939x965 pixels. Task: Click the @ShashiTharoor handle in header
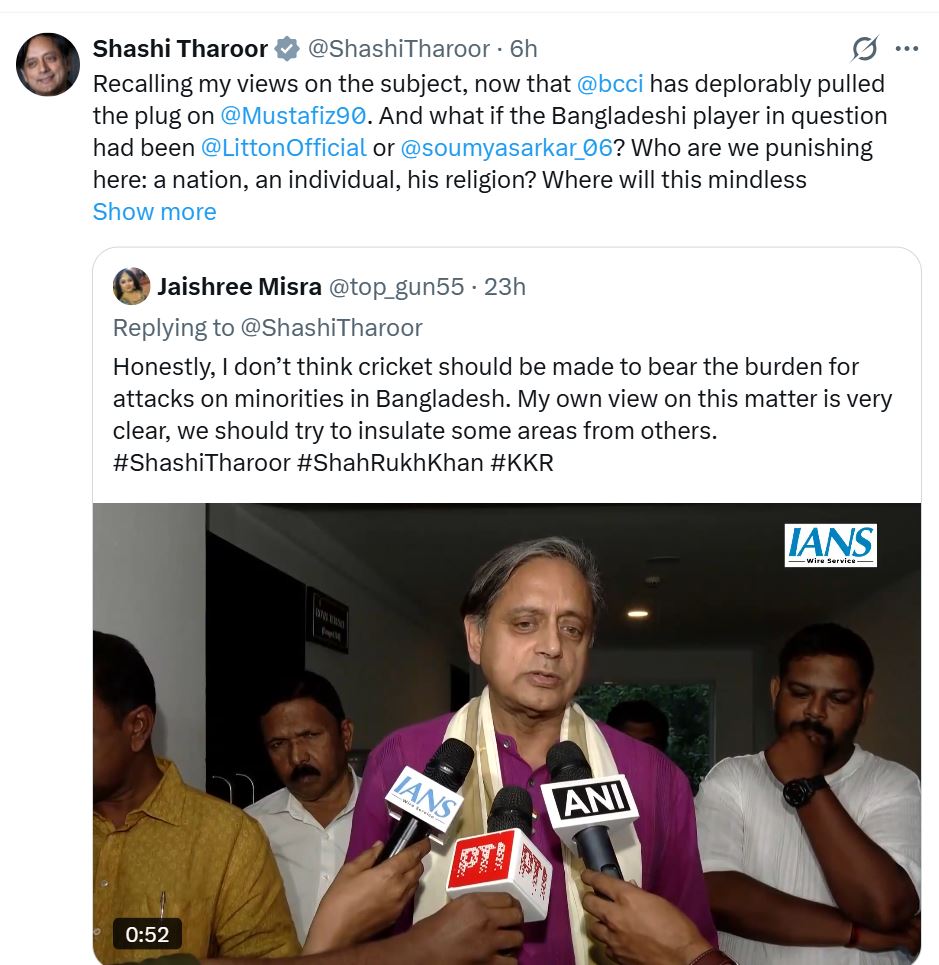(x=399, y=49)
